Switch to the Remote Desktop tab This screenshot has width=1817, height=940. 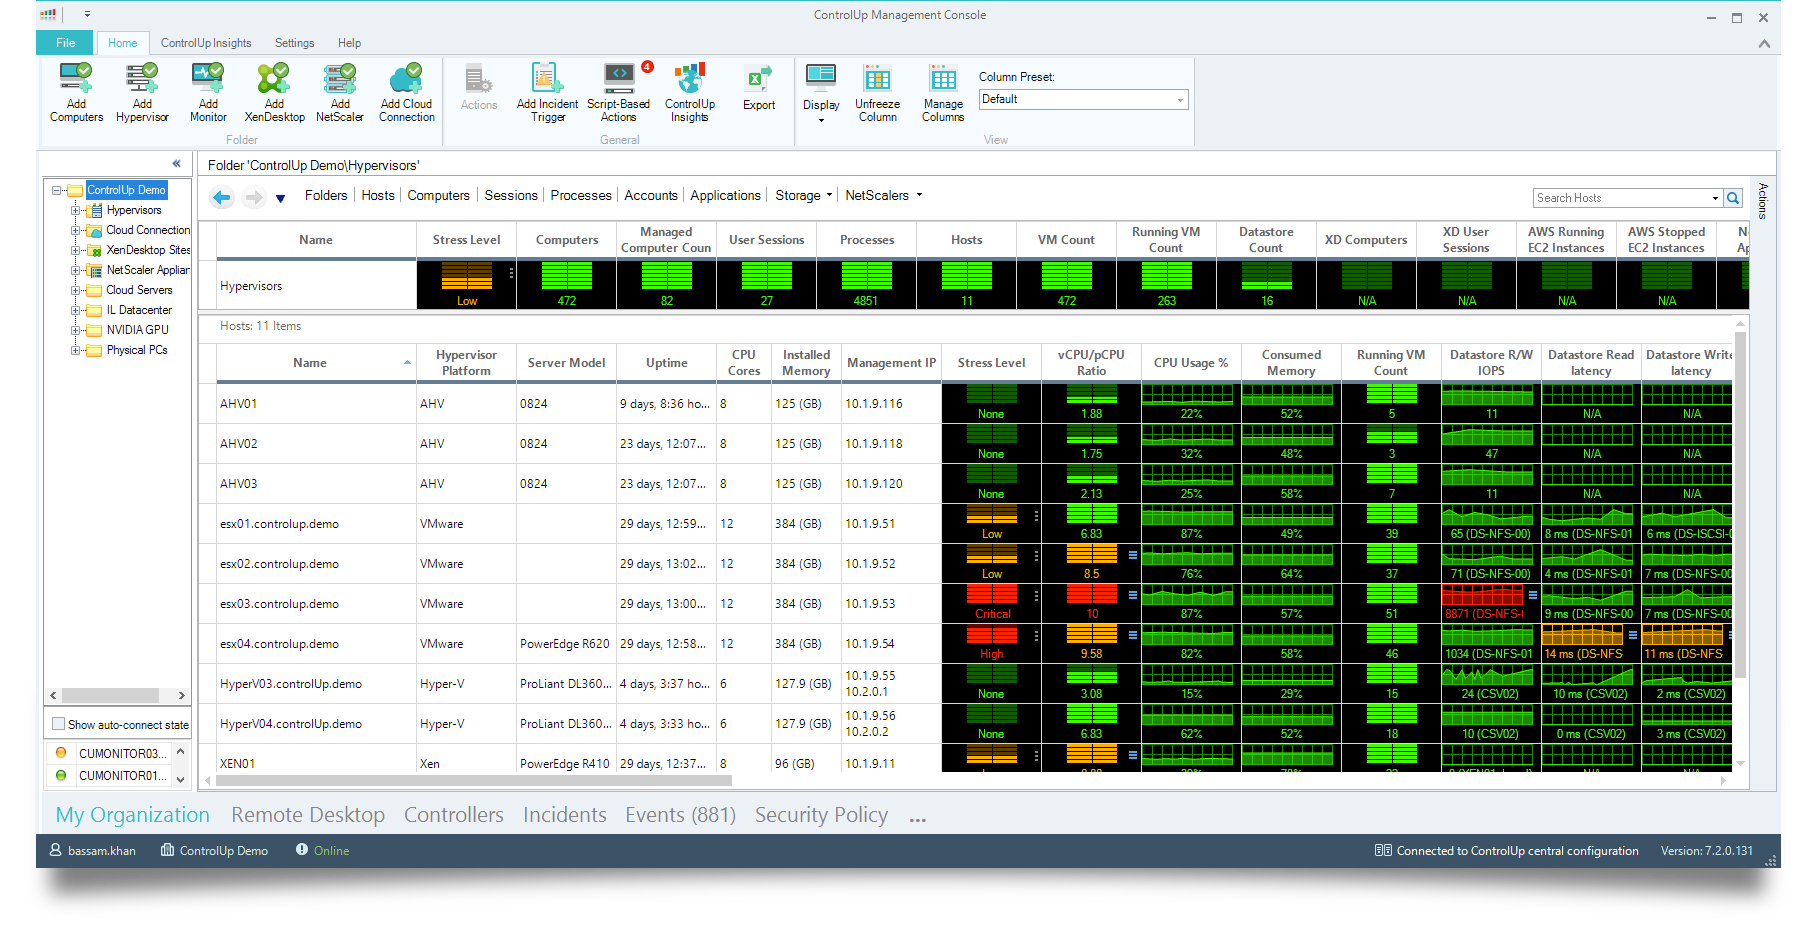pos(308,815)
